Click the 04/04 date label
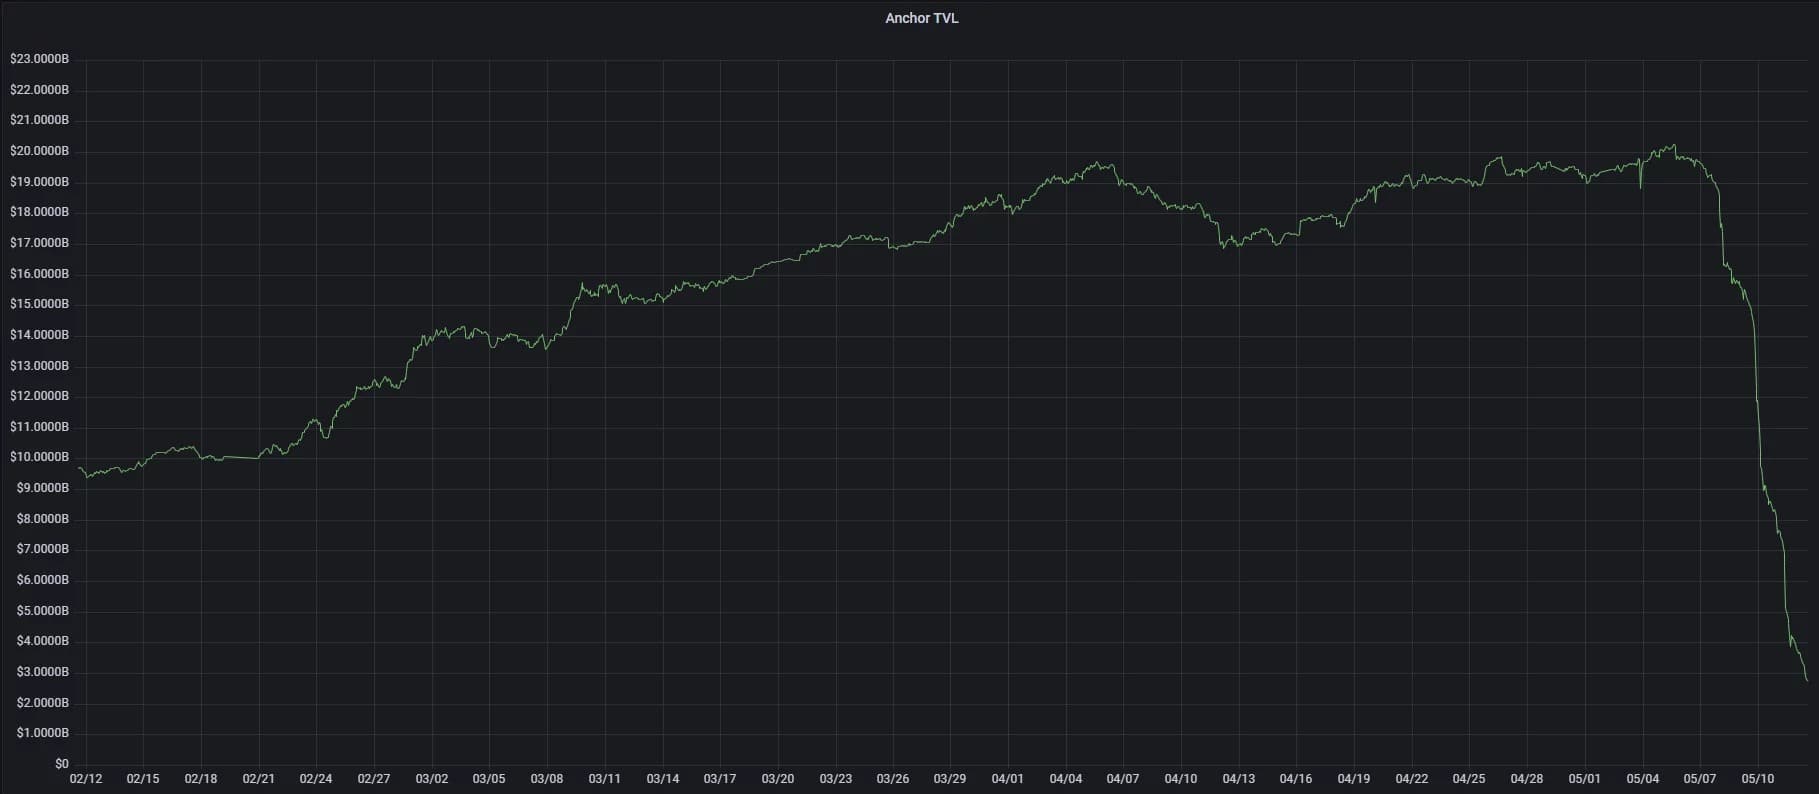This screenshot has width=1819, height=794. pos(1066,779)
